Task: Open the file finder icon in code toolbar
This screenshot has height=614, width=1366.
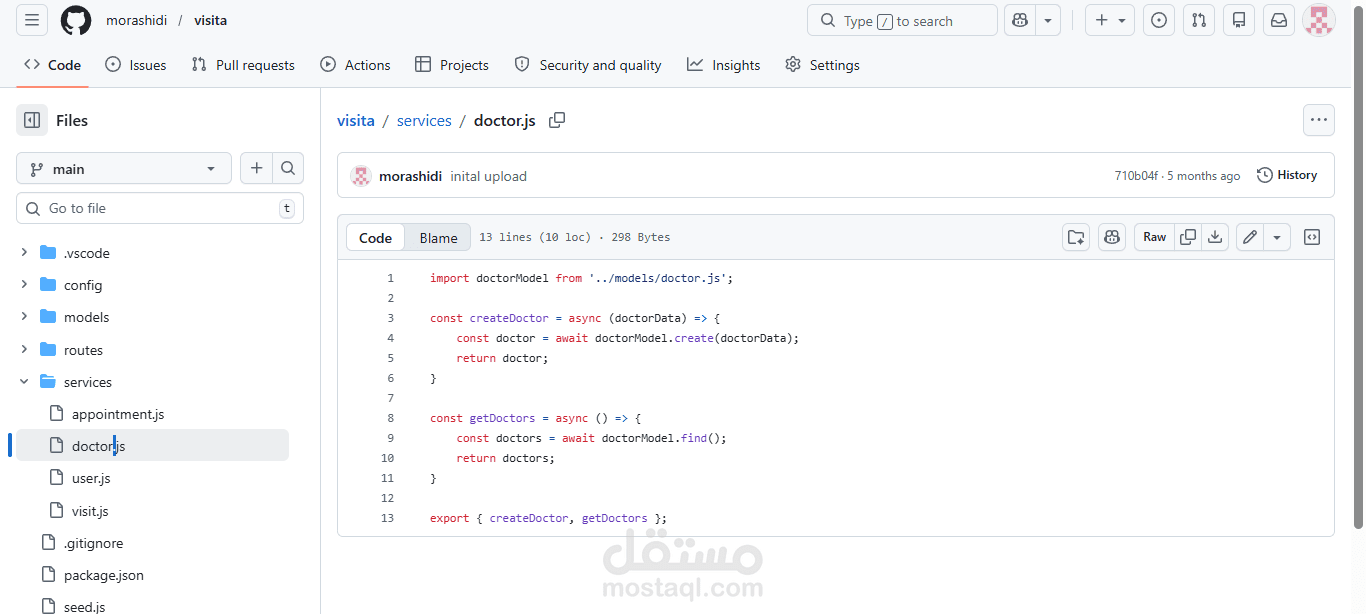Action: (1076, 237)
